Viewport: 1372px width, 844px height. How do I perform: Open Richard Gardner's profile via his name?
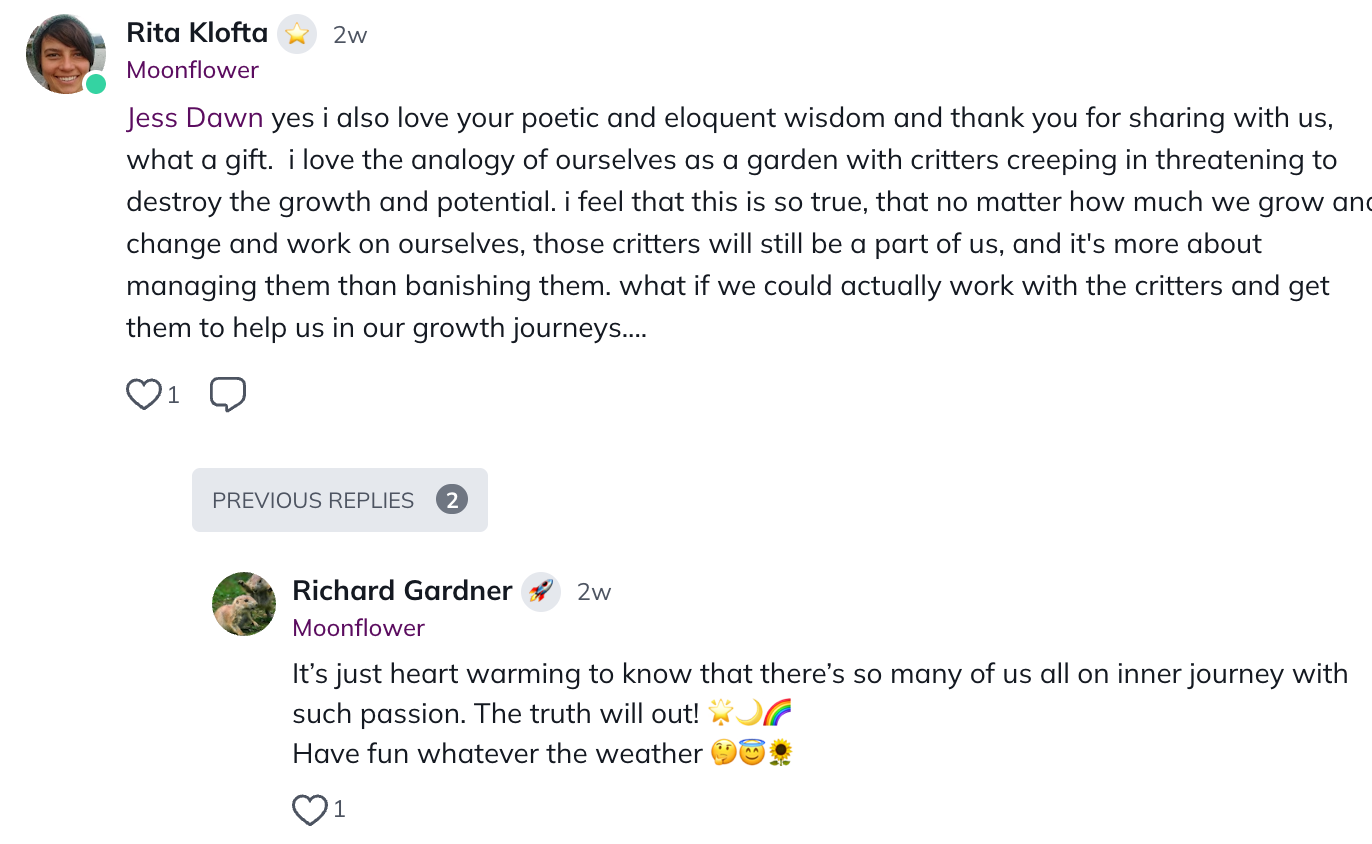[x=402, y=591]
